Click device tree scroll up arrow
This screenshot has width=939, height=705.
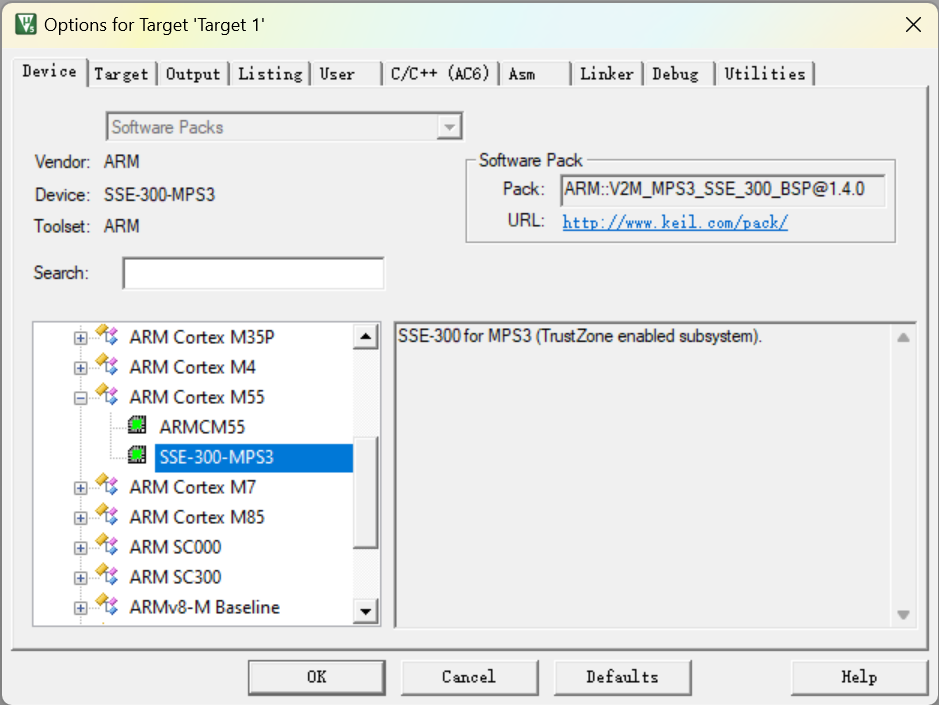click(365, 337)
